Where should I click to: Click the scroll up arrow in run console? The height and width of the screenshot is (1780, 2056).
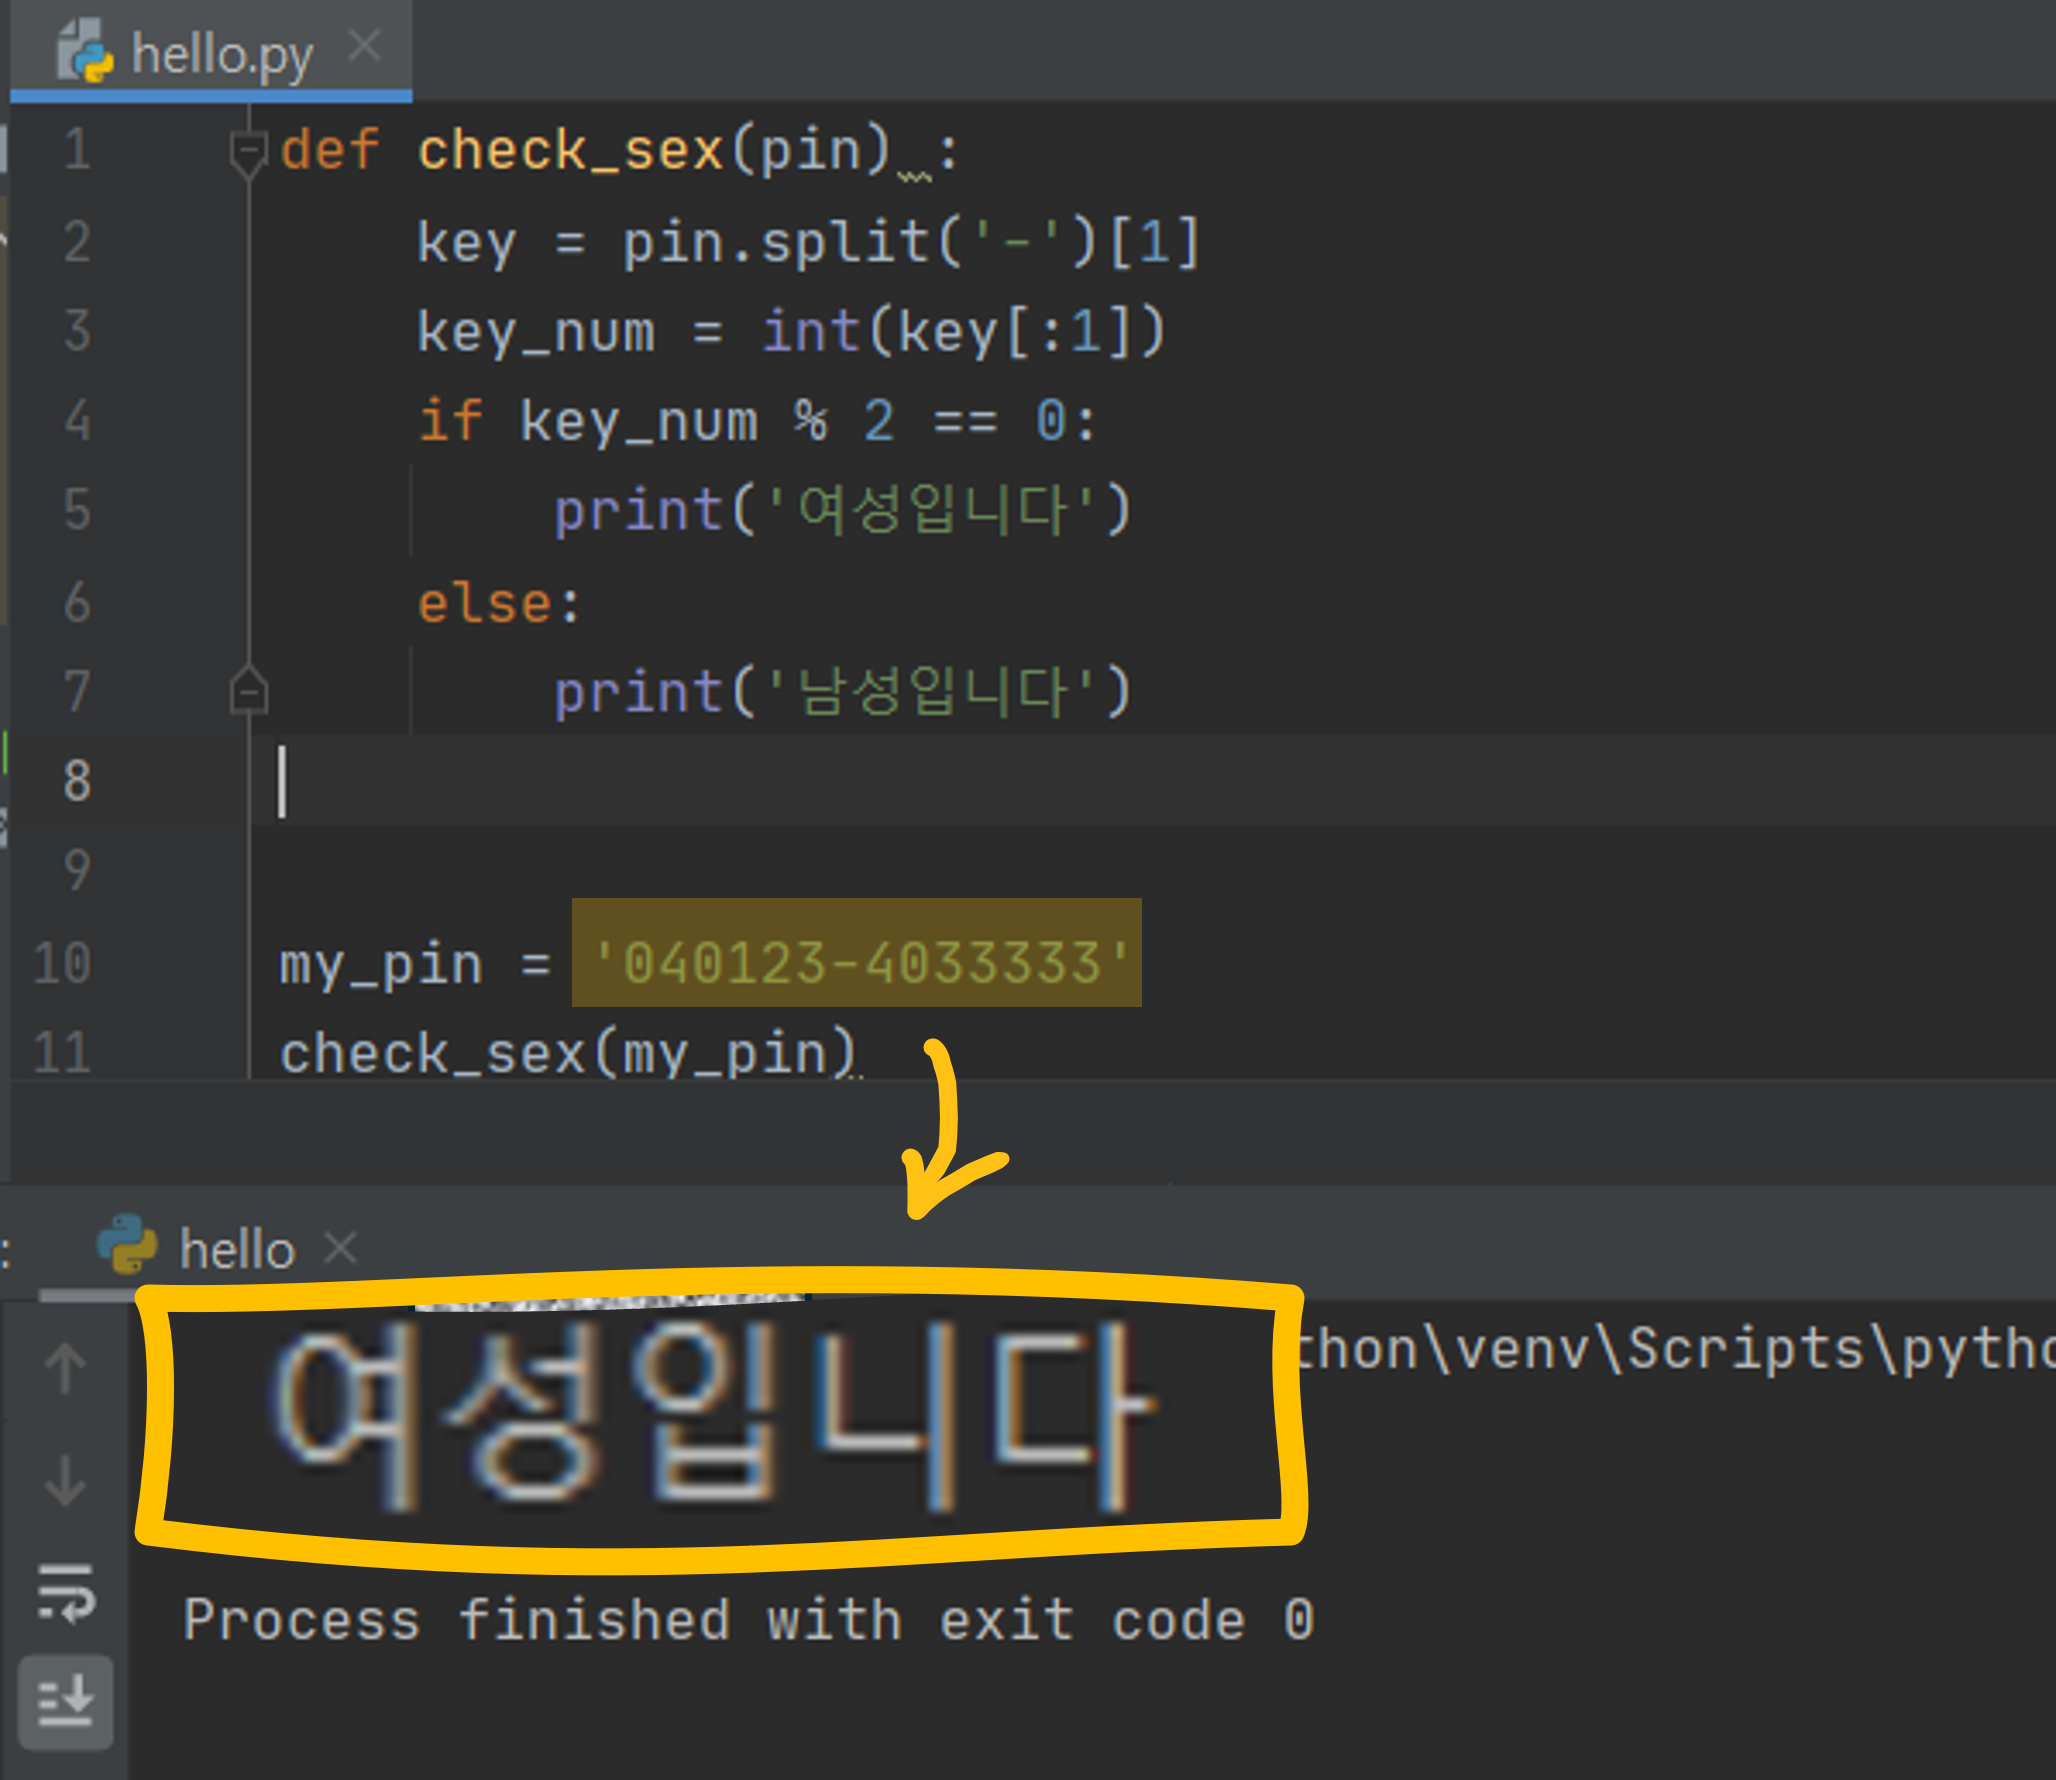click(x=66, y=1367)
